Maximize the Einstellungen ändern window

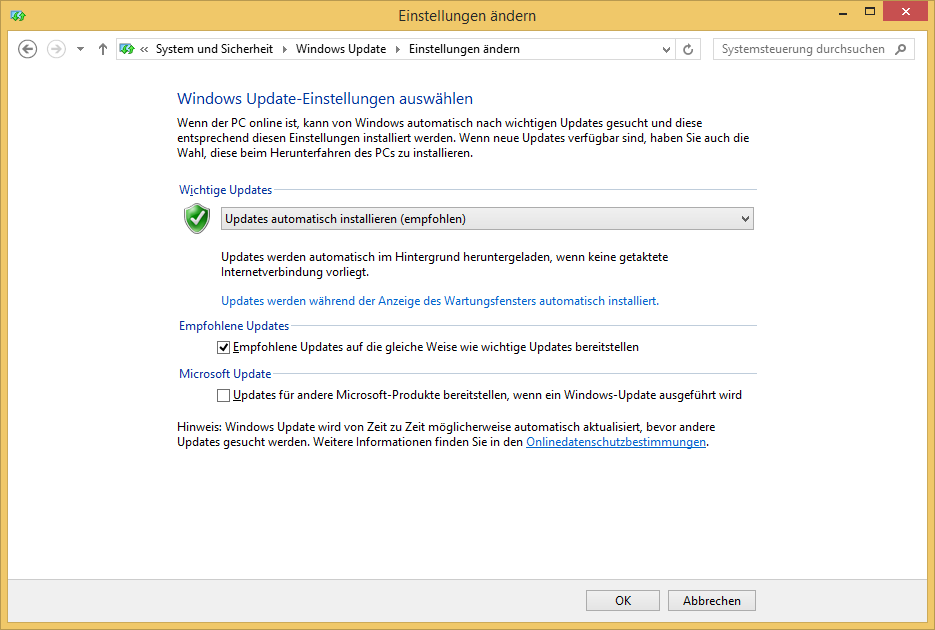[x=870, y=12]
